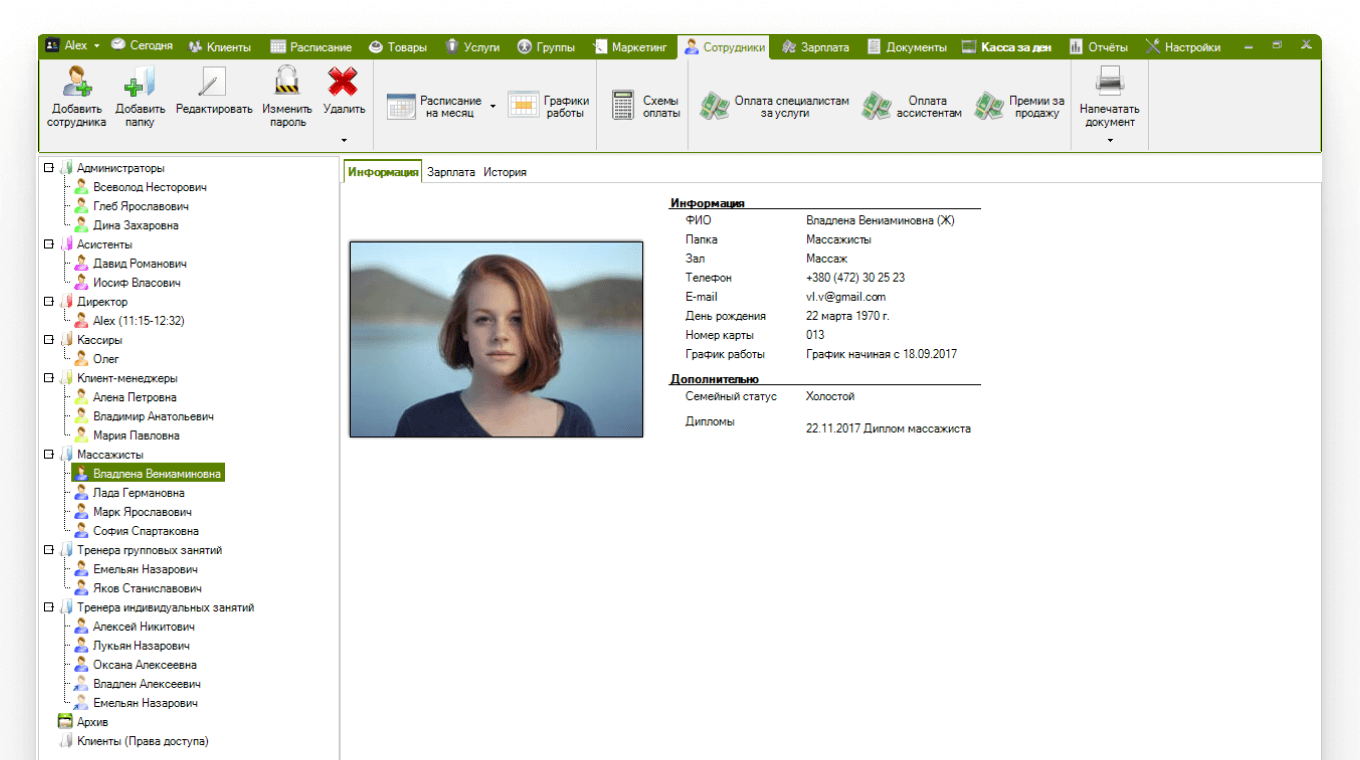
Task: Click the red Delete (Удалить) cross icon
Action: click(343, 82)
